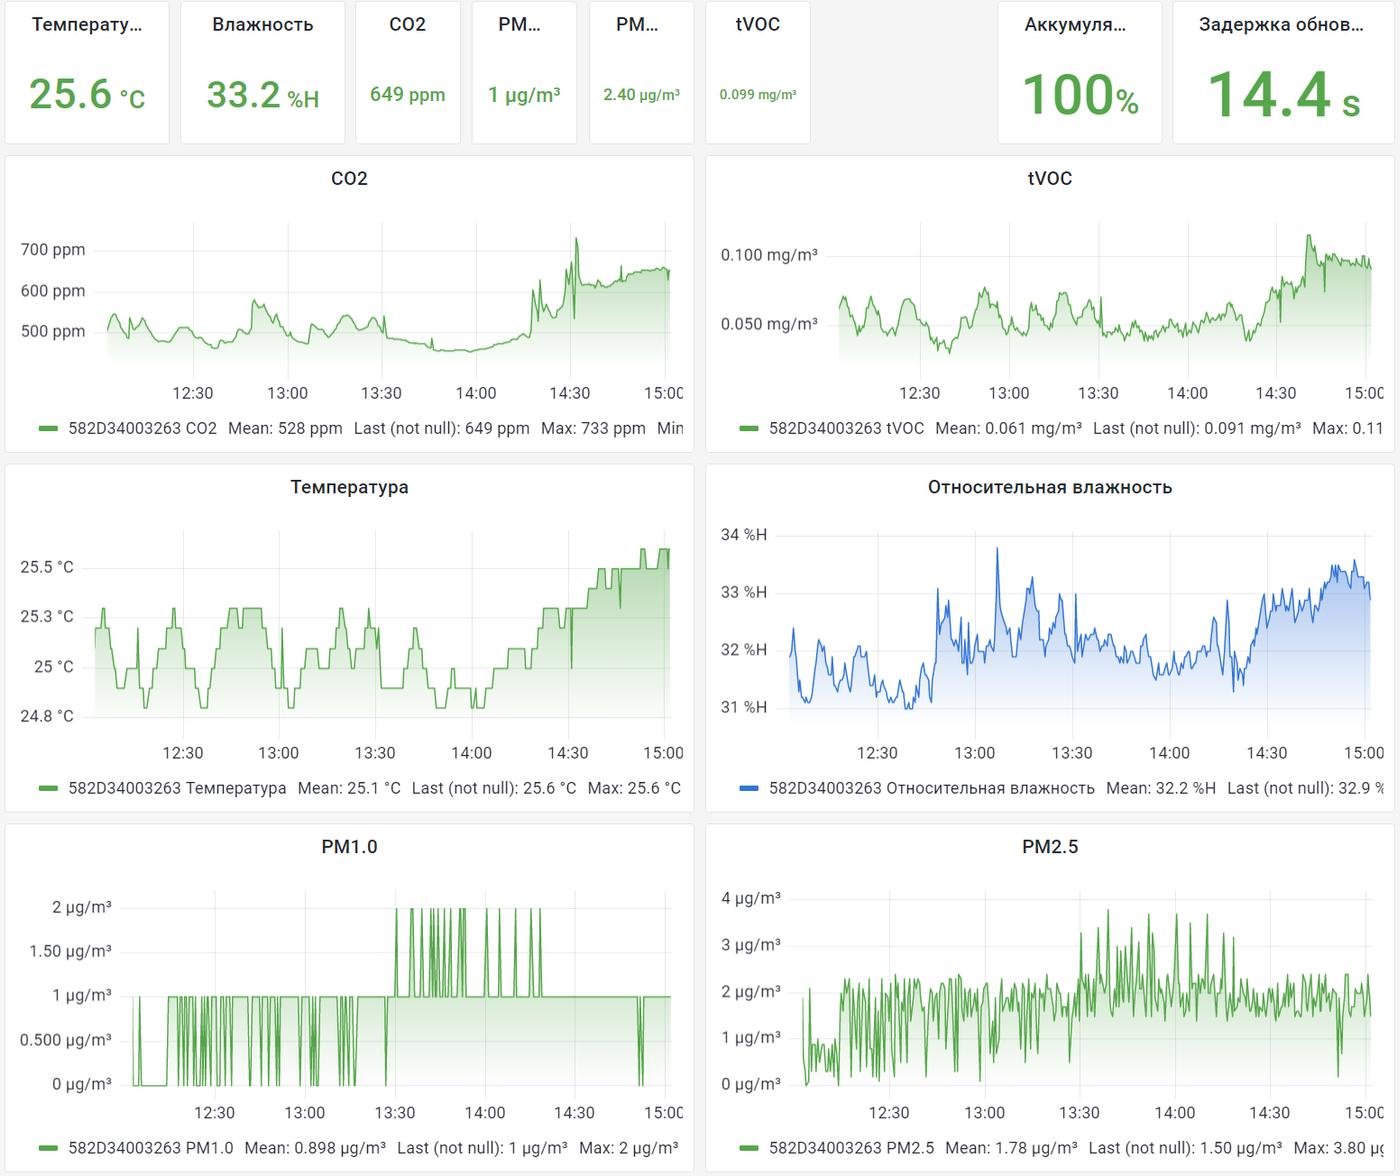
Task: Click the Аккумуля... stat panel title
Action: pyautogui.click(x=1075, y=25)
